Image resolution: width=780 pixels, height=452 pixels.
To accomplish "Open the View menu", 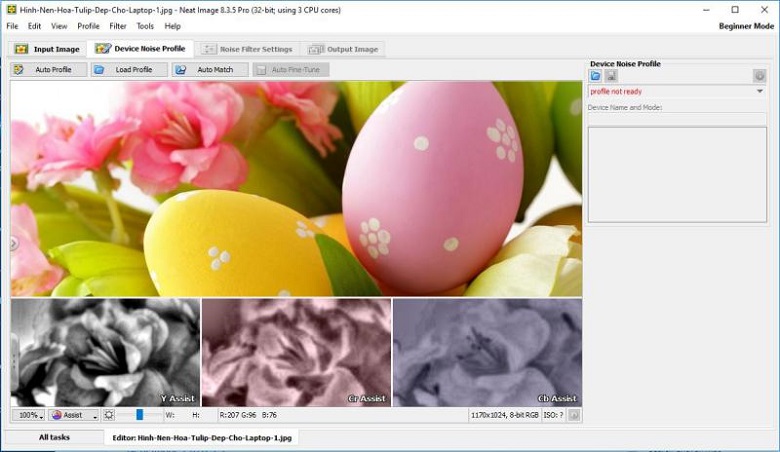I will pyautogui.click(x=59, y=26).
